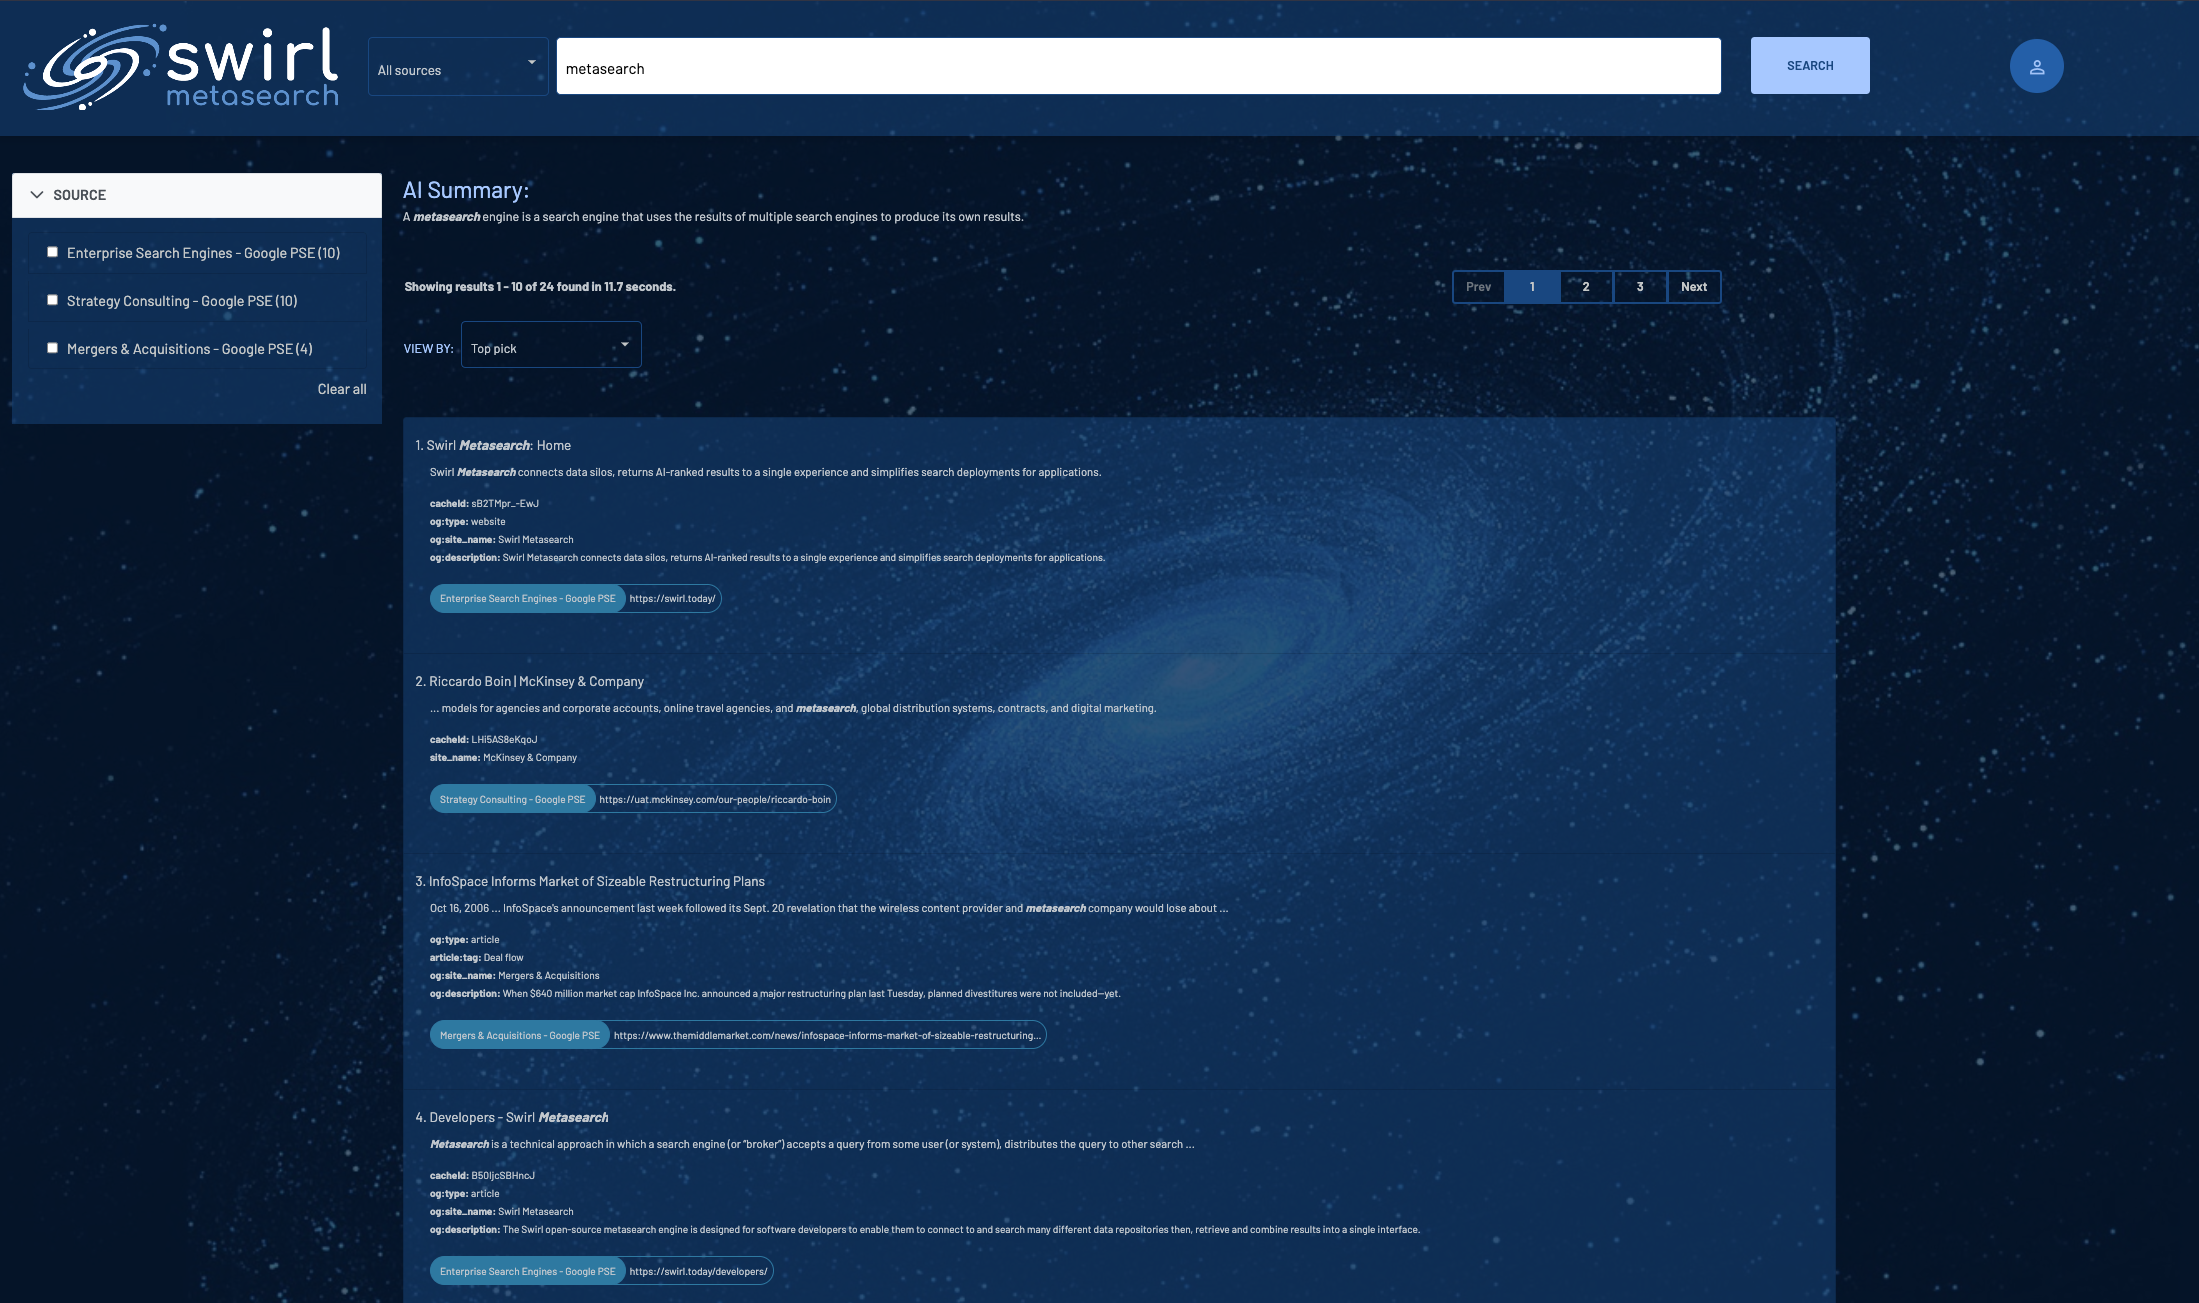Check Enterprise Search Engines - Google PSE
Viewport: 2199px width, 1303px height.
53,253
